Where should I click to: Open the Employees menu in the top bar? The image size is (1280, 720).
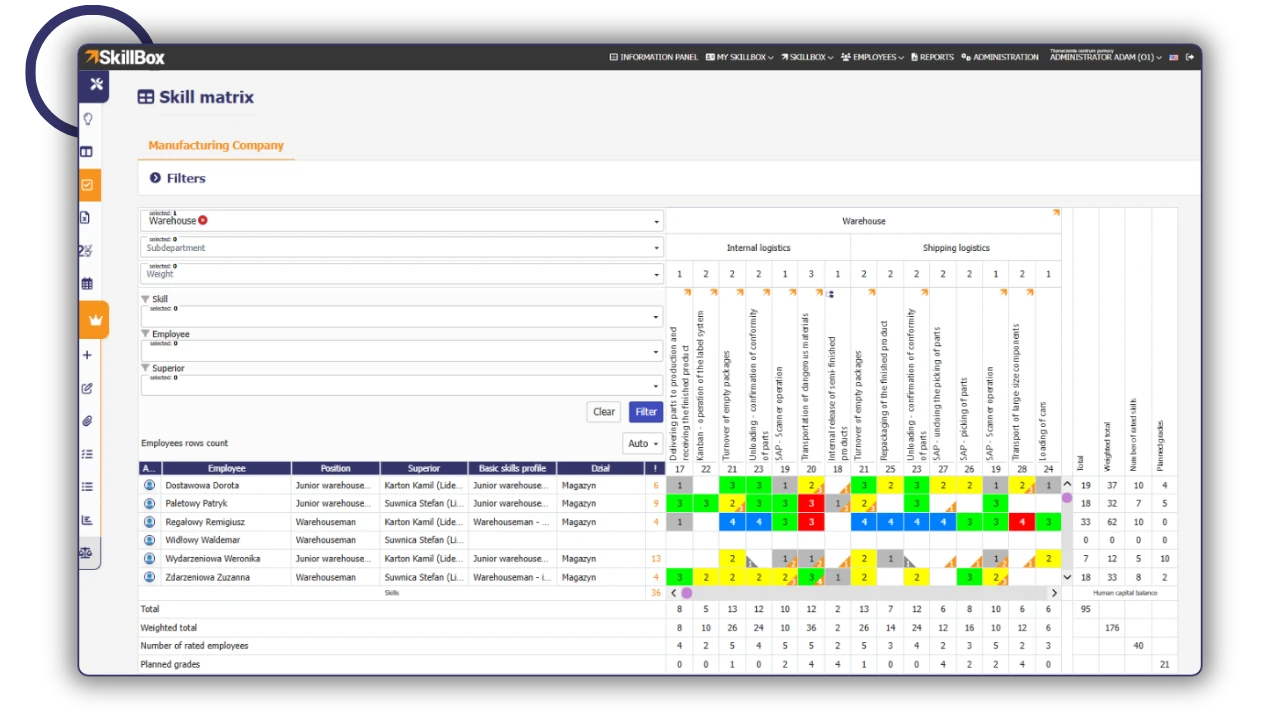(872, 57)
